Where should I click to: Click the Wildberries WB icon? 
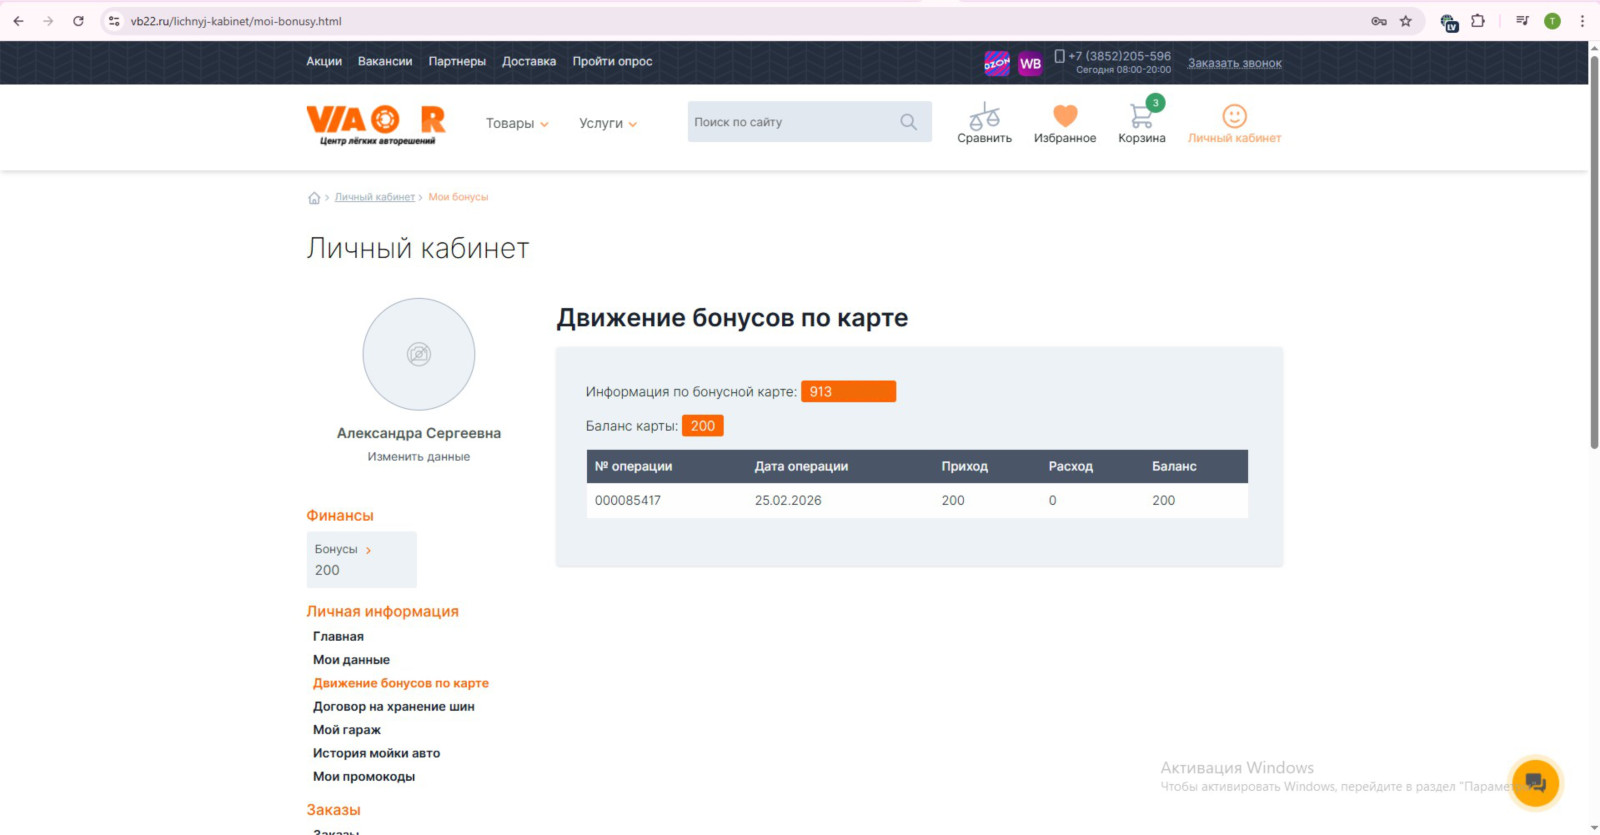(1030, 64)
